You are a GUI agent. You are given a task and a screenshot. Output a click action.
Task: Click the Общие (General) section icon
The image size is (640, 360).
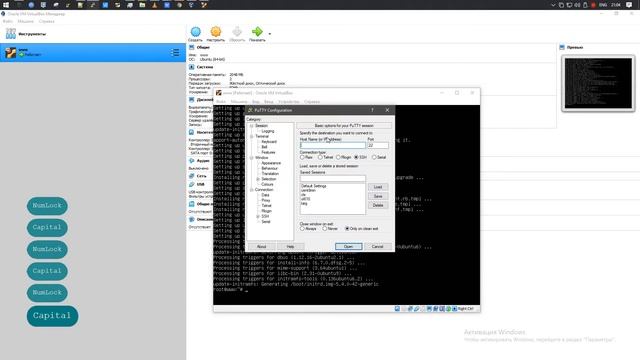(x=191, y=47)
